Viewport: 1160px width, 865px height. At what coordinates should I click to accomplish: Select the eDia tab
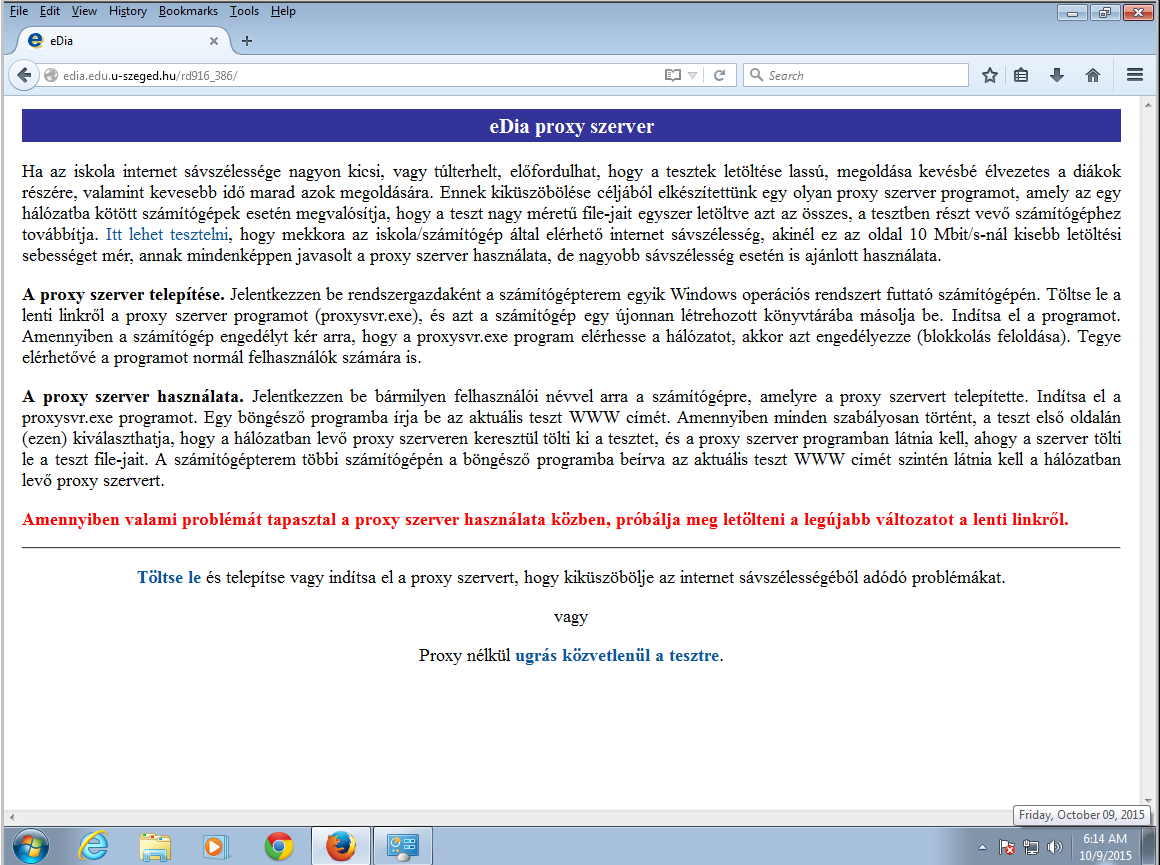(122, 41)
